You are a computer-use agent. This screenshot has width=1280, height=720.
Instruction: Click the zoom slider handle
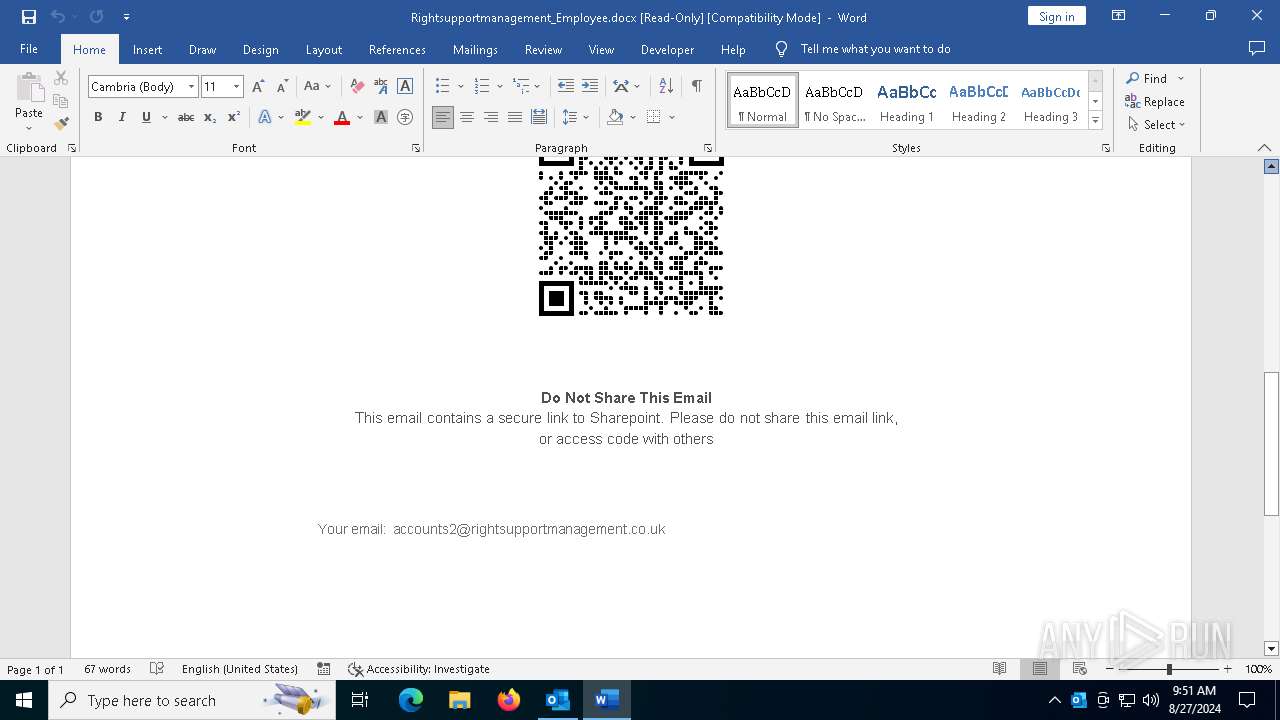(x=1169, y=669)
